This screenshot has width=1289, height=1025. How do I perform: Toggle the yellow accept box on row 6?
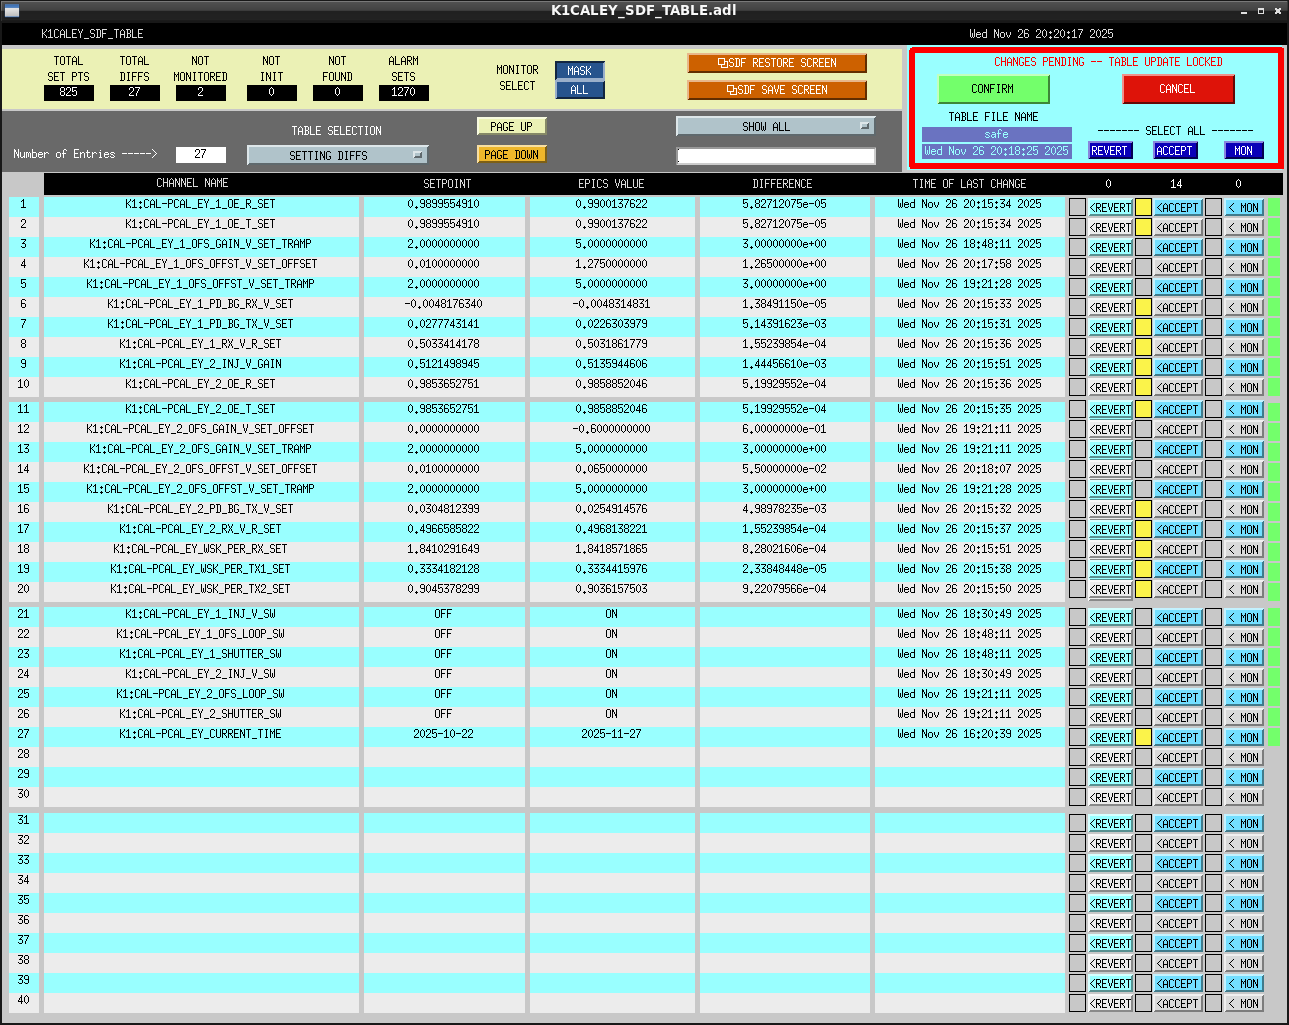tap(1143, 308)
